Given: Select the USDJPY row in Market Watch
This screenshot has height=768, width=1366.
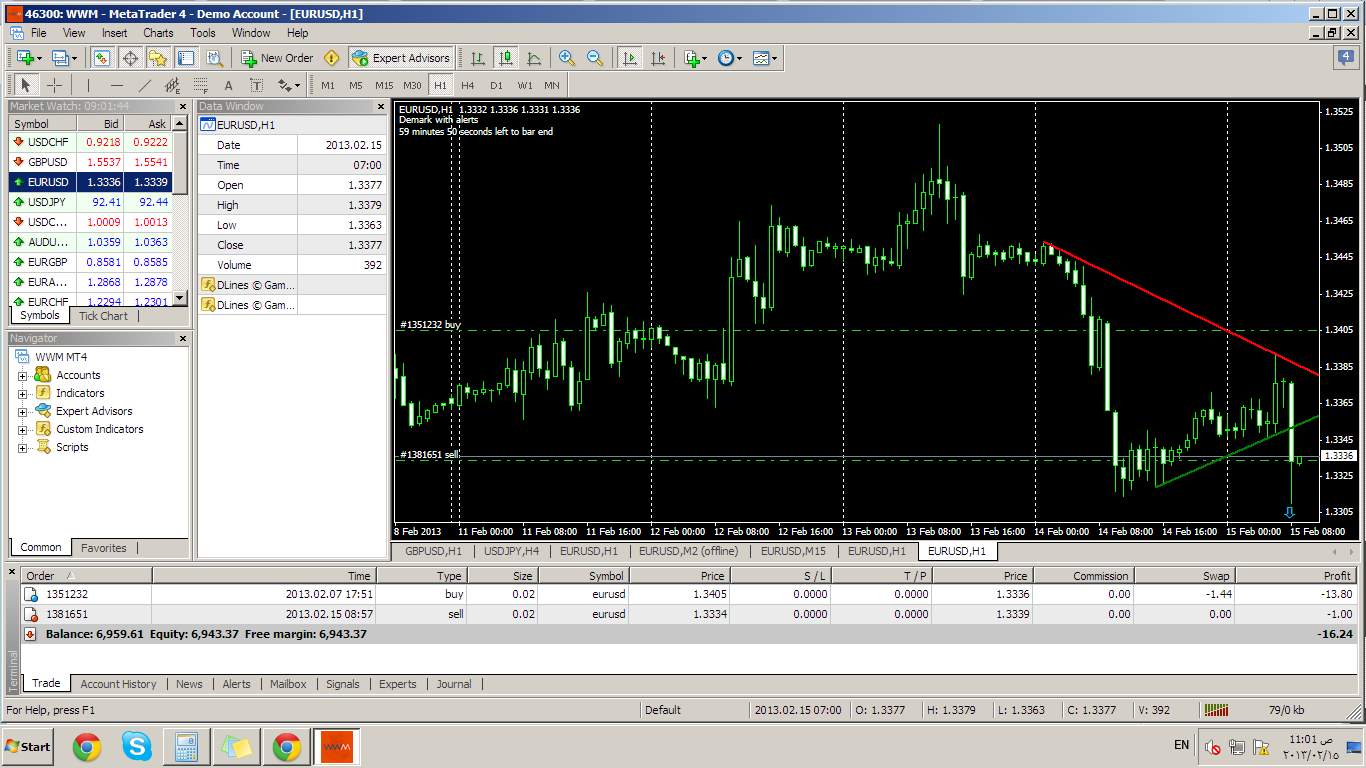Looking at the screenshot, I should [x=91, y=202].
